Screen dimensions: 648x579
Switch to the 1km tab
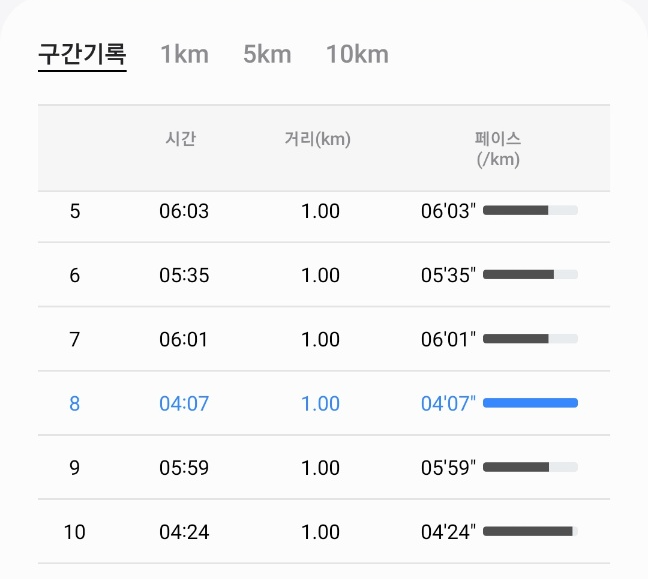click(184, 54)
